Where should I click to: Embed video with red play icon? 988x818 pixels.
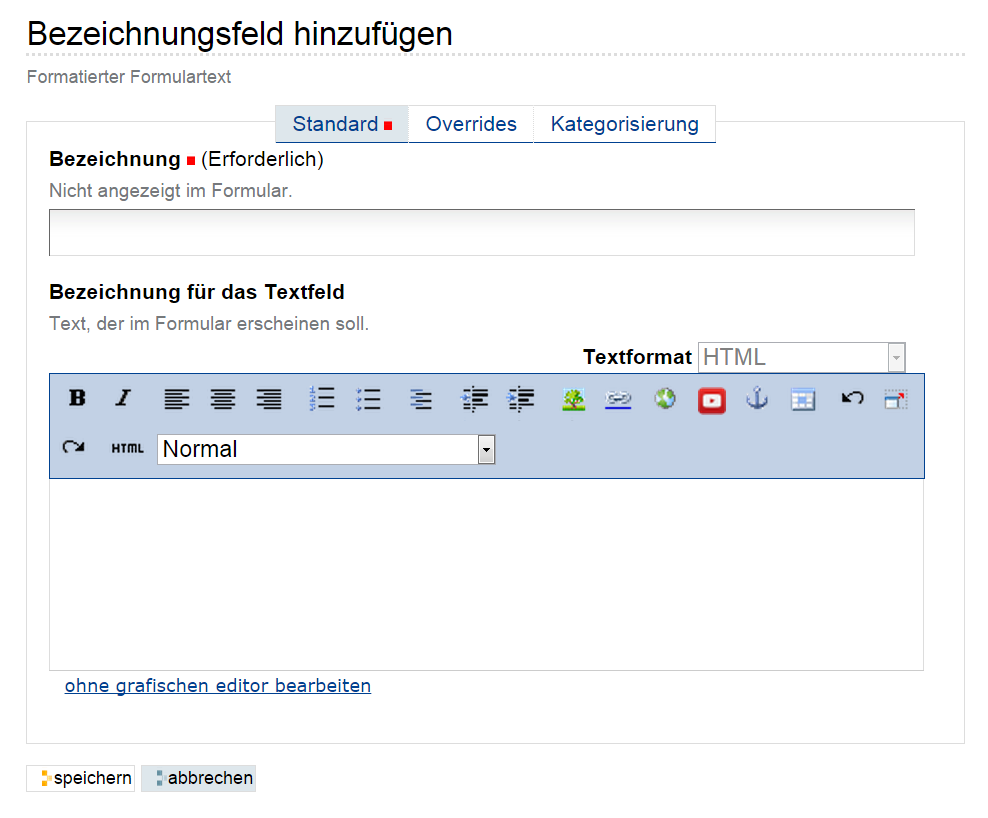[712, 401]
